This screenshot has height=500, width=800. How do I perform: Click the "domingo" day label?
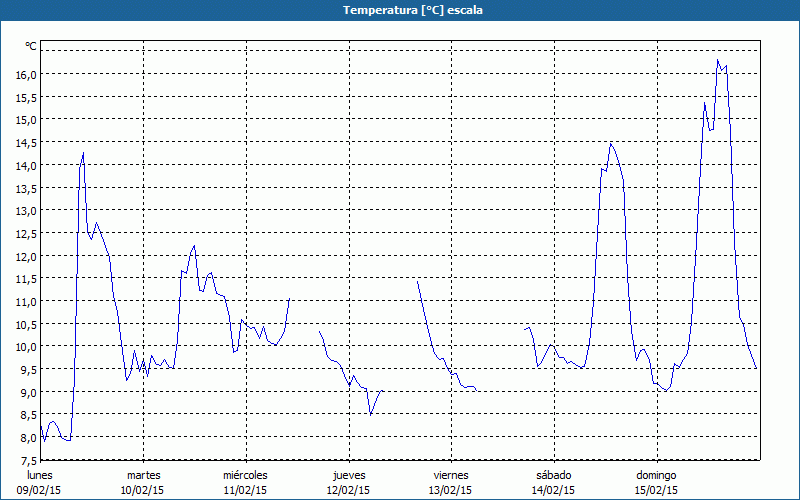656,475
